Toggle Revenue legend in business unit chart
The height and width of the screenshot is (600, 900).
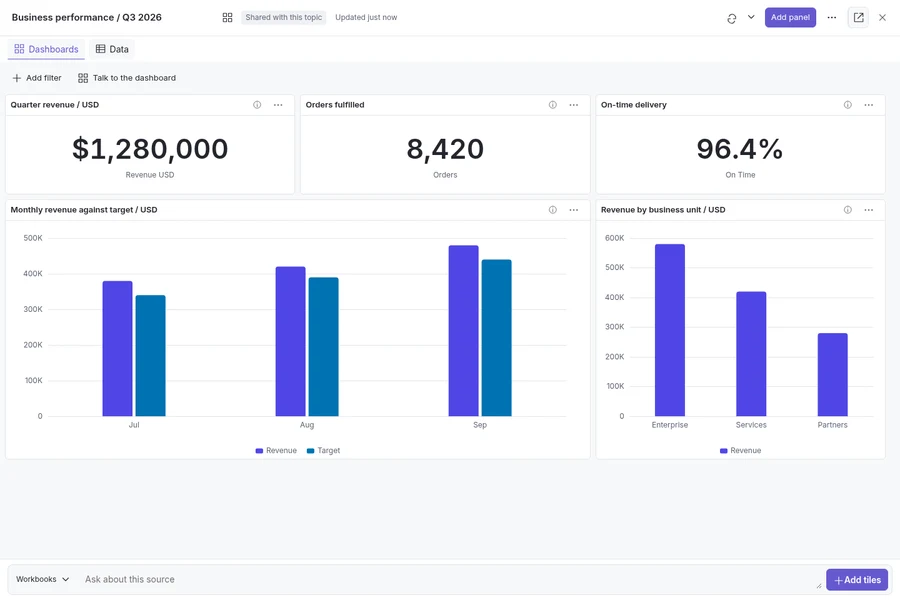tap(740, 451)
